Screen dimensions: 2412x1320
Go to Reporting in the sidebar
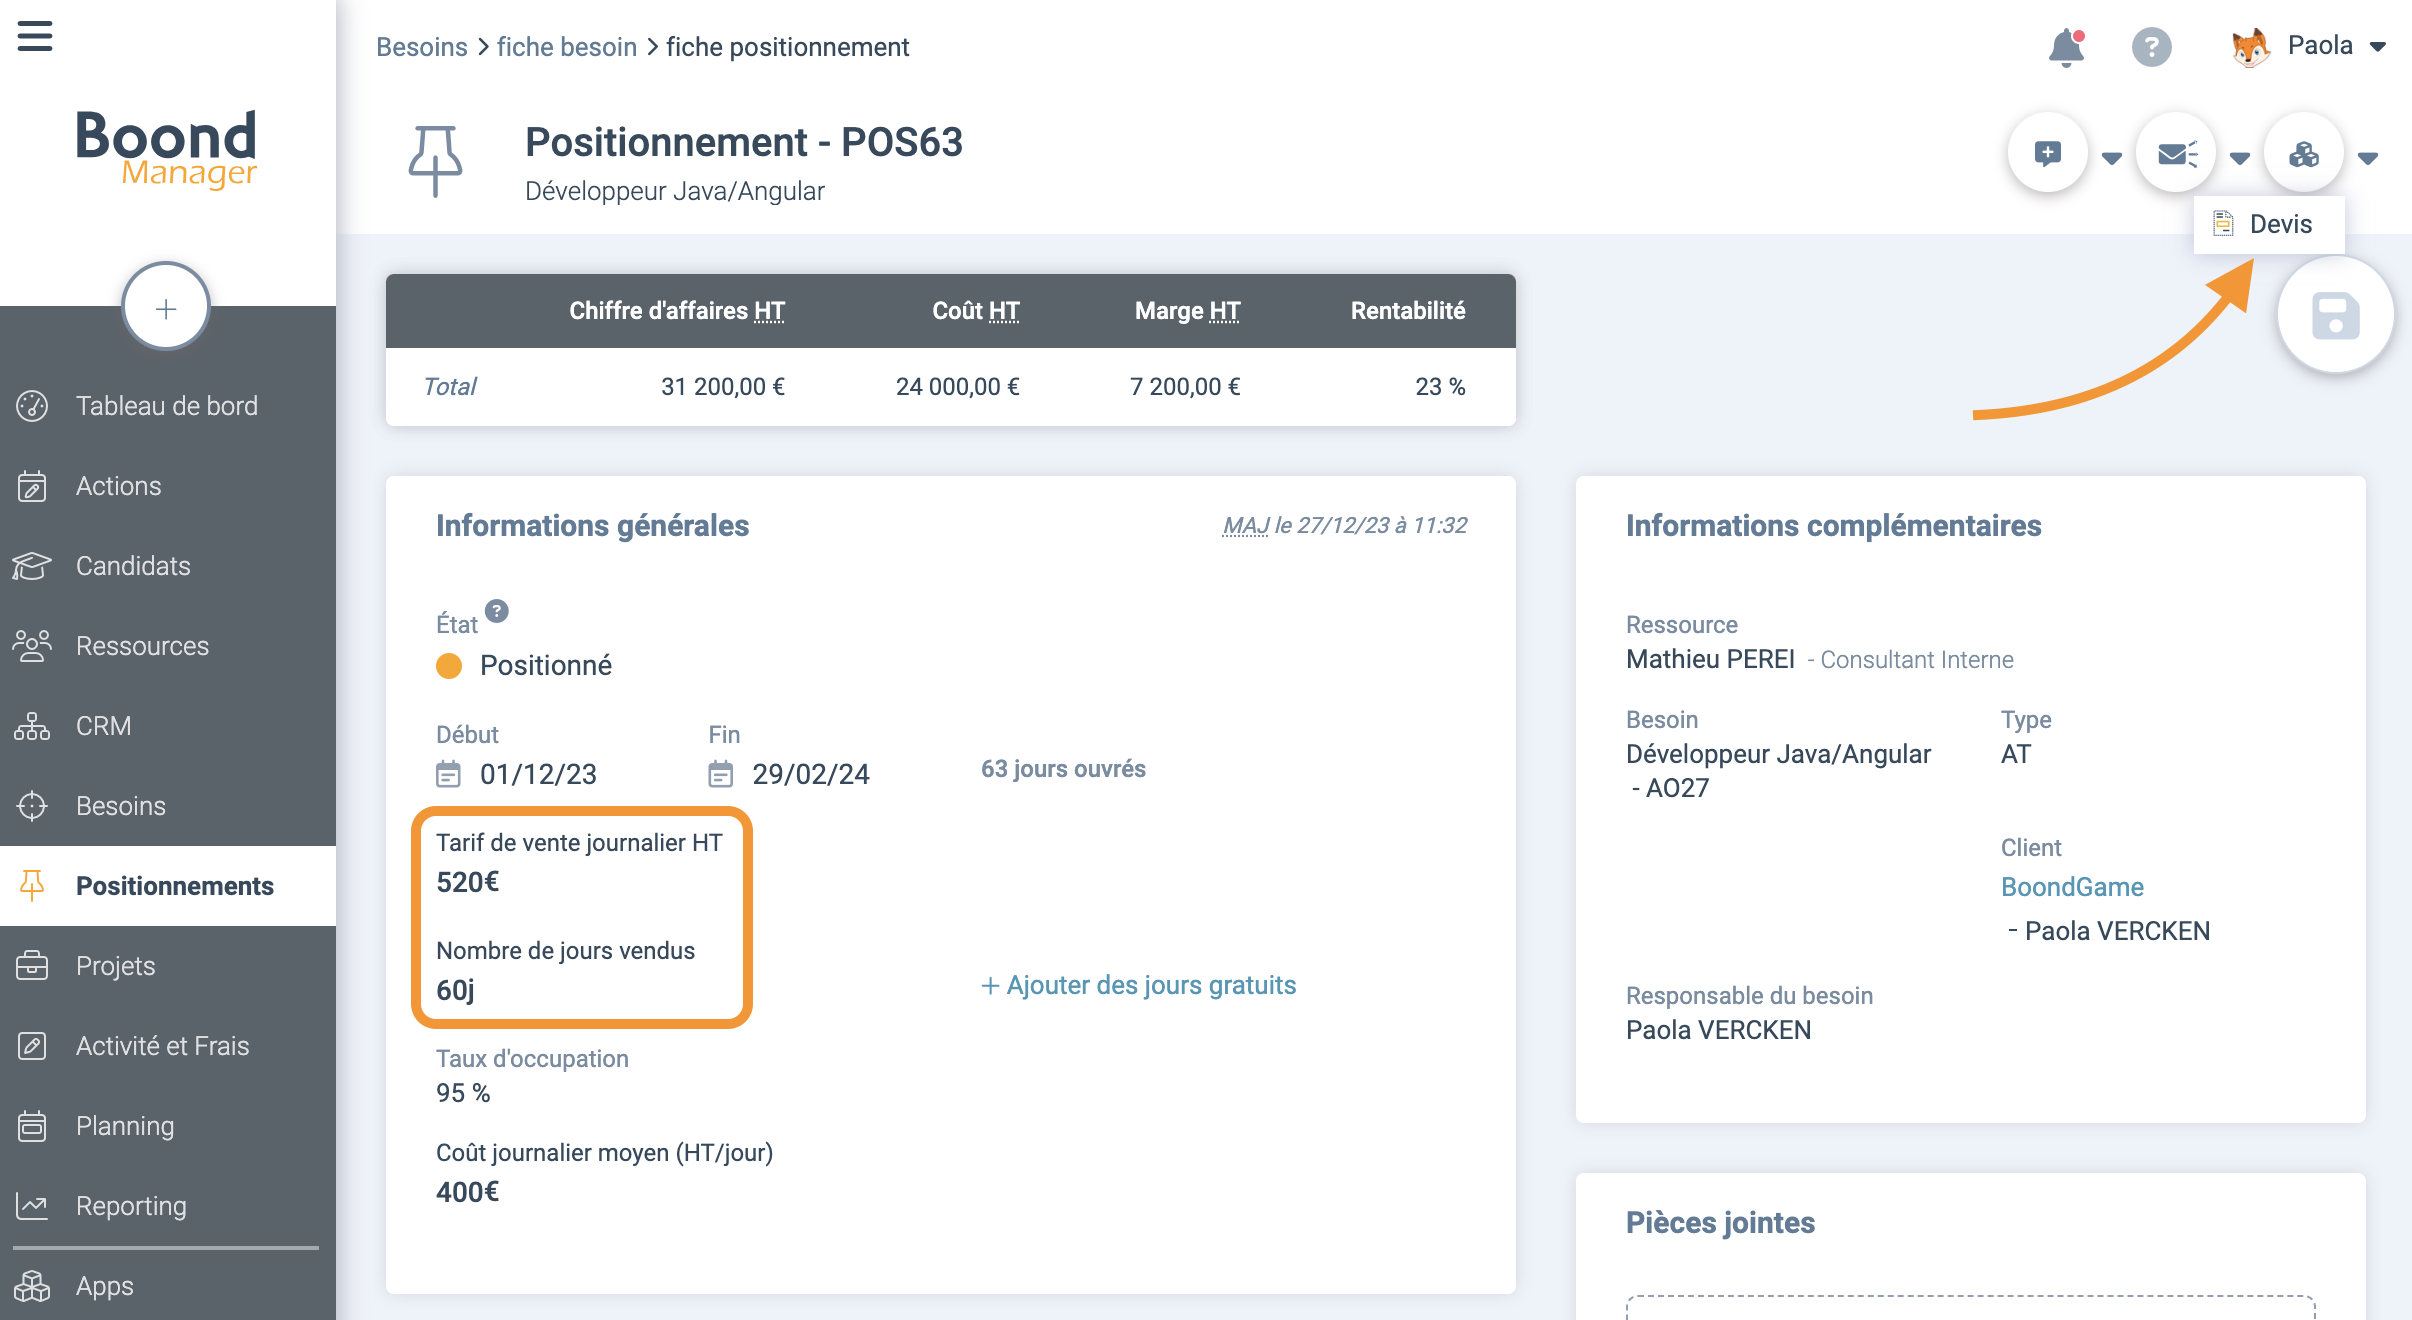(x=131, y=1206)
